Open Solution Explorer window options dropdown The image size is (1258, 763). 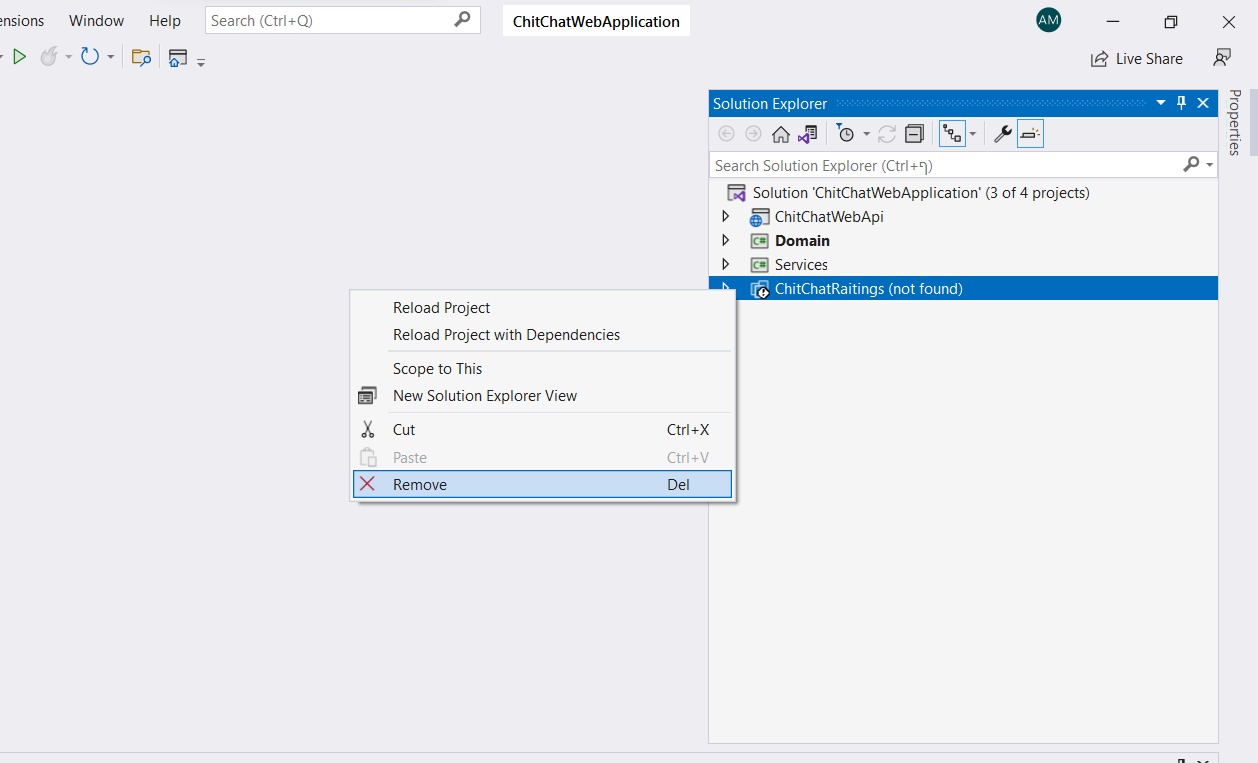point(1161,103)
